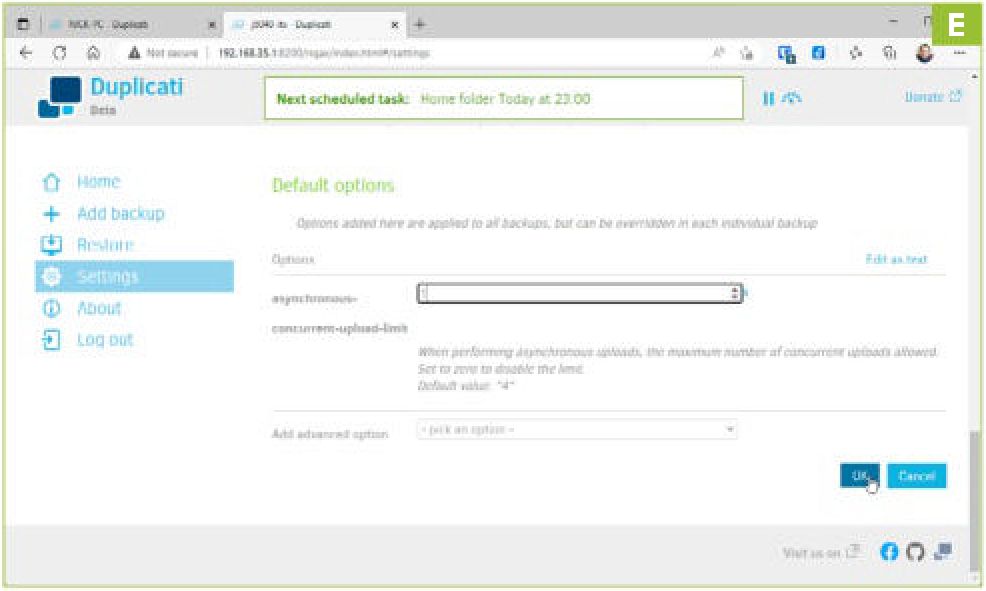Viewport: 986px width, 591px height.
Task: Open the tab actions menu icon
Action: point(23,25)
